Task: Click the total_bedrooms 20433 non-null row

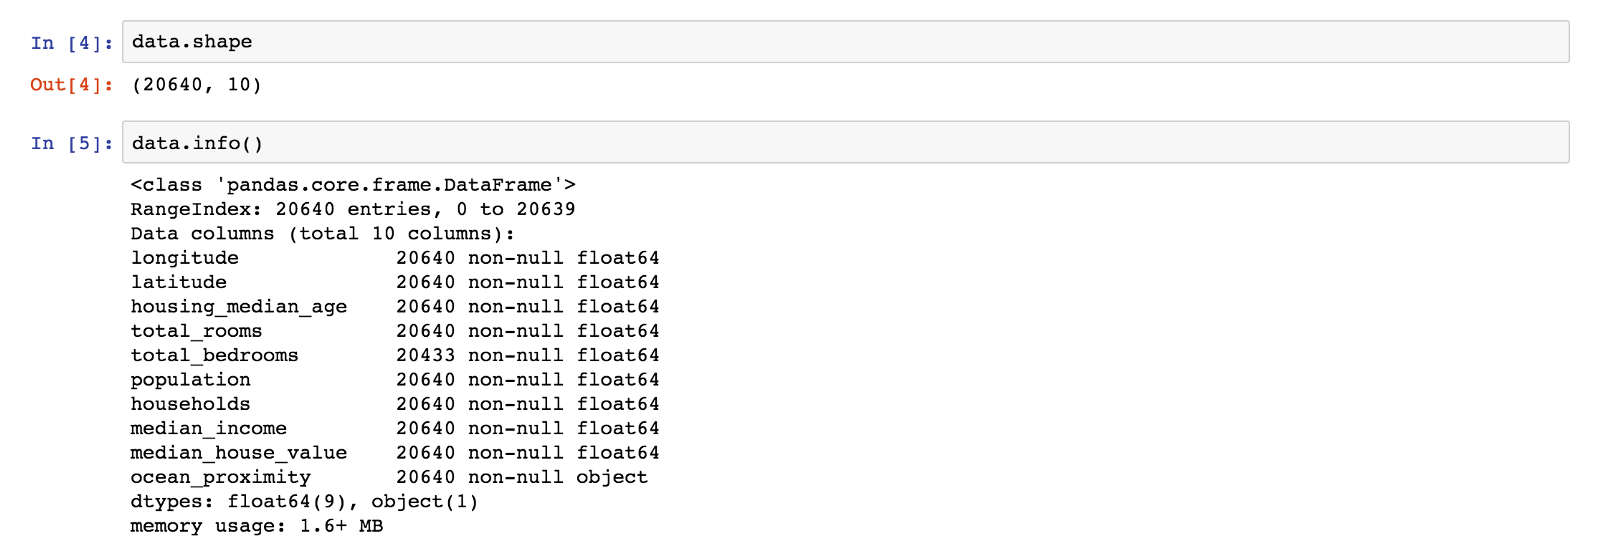Action: coord(394,355)
